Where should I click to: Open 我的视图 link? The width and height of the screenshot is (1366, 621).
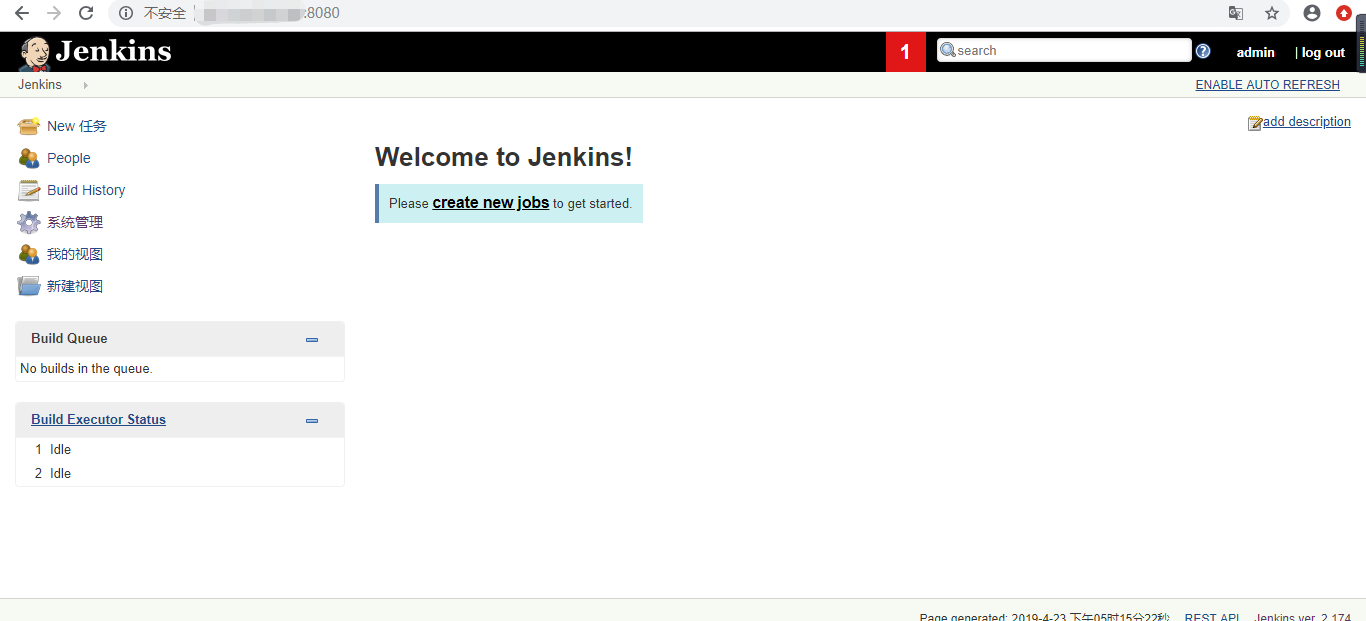click(x=75, y=254)
